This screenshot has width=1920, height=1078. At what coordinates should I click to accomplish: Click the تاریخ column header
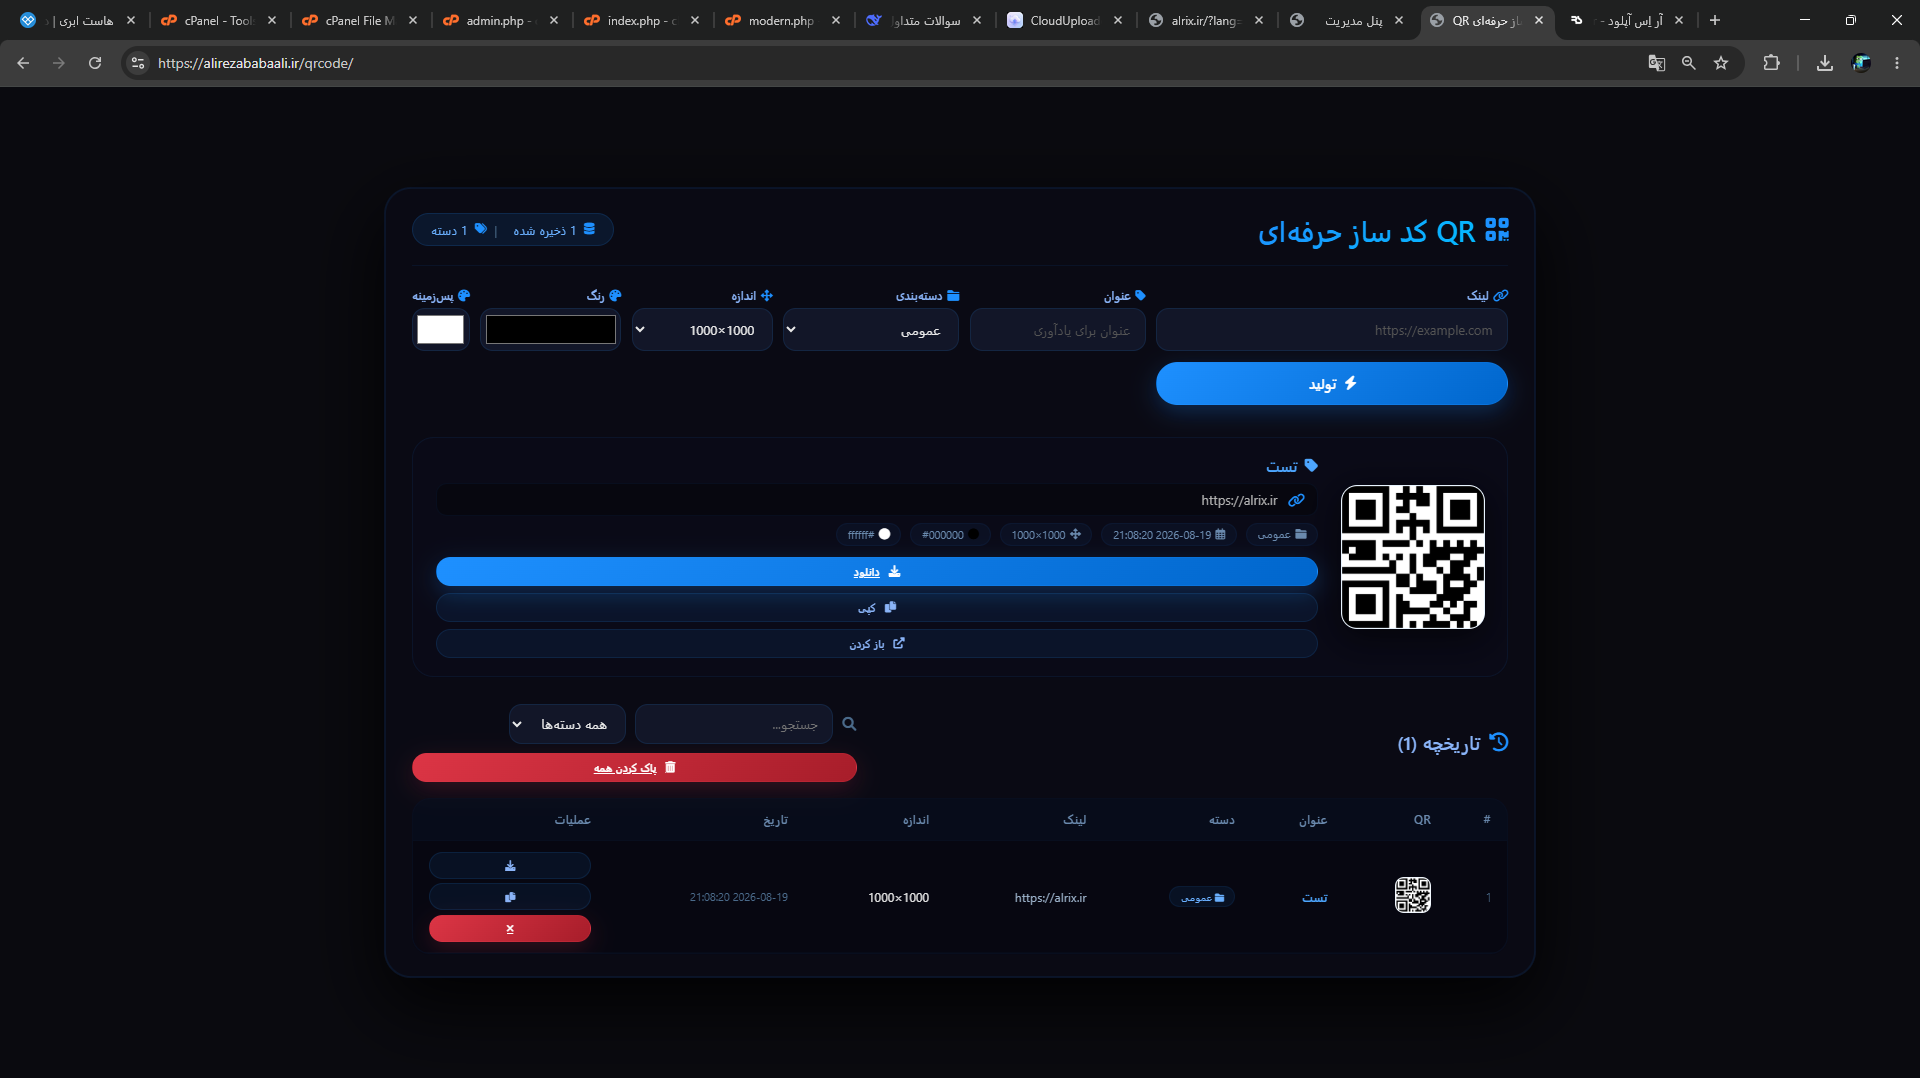point(775,820)
